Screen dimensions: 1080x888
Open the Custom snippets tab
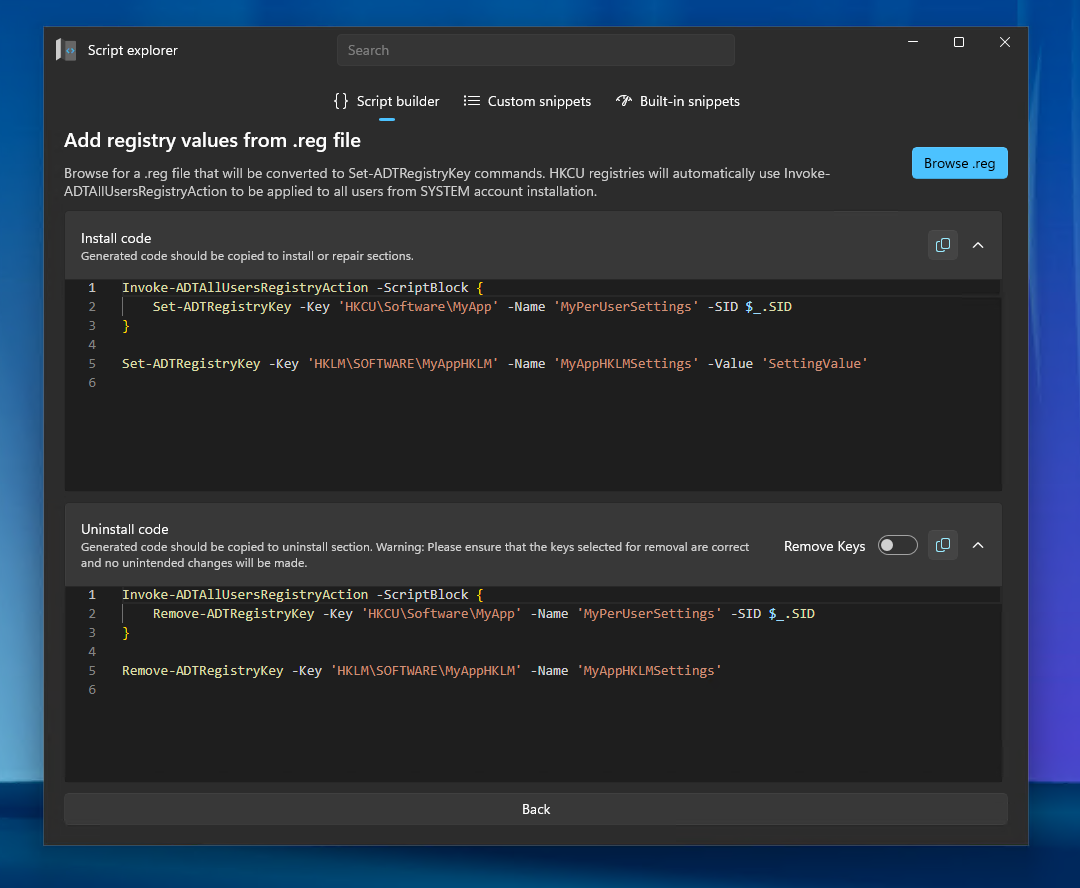pos(527,101)
